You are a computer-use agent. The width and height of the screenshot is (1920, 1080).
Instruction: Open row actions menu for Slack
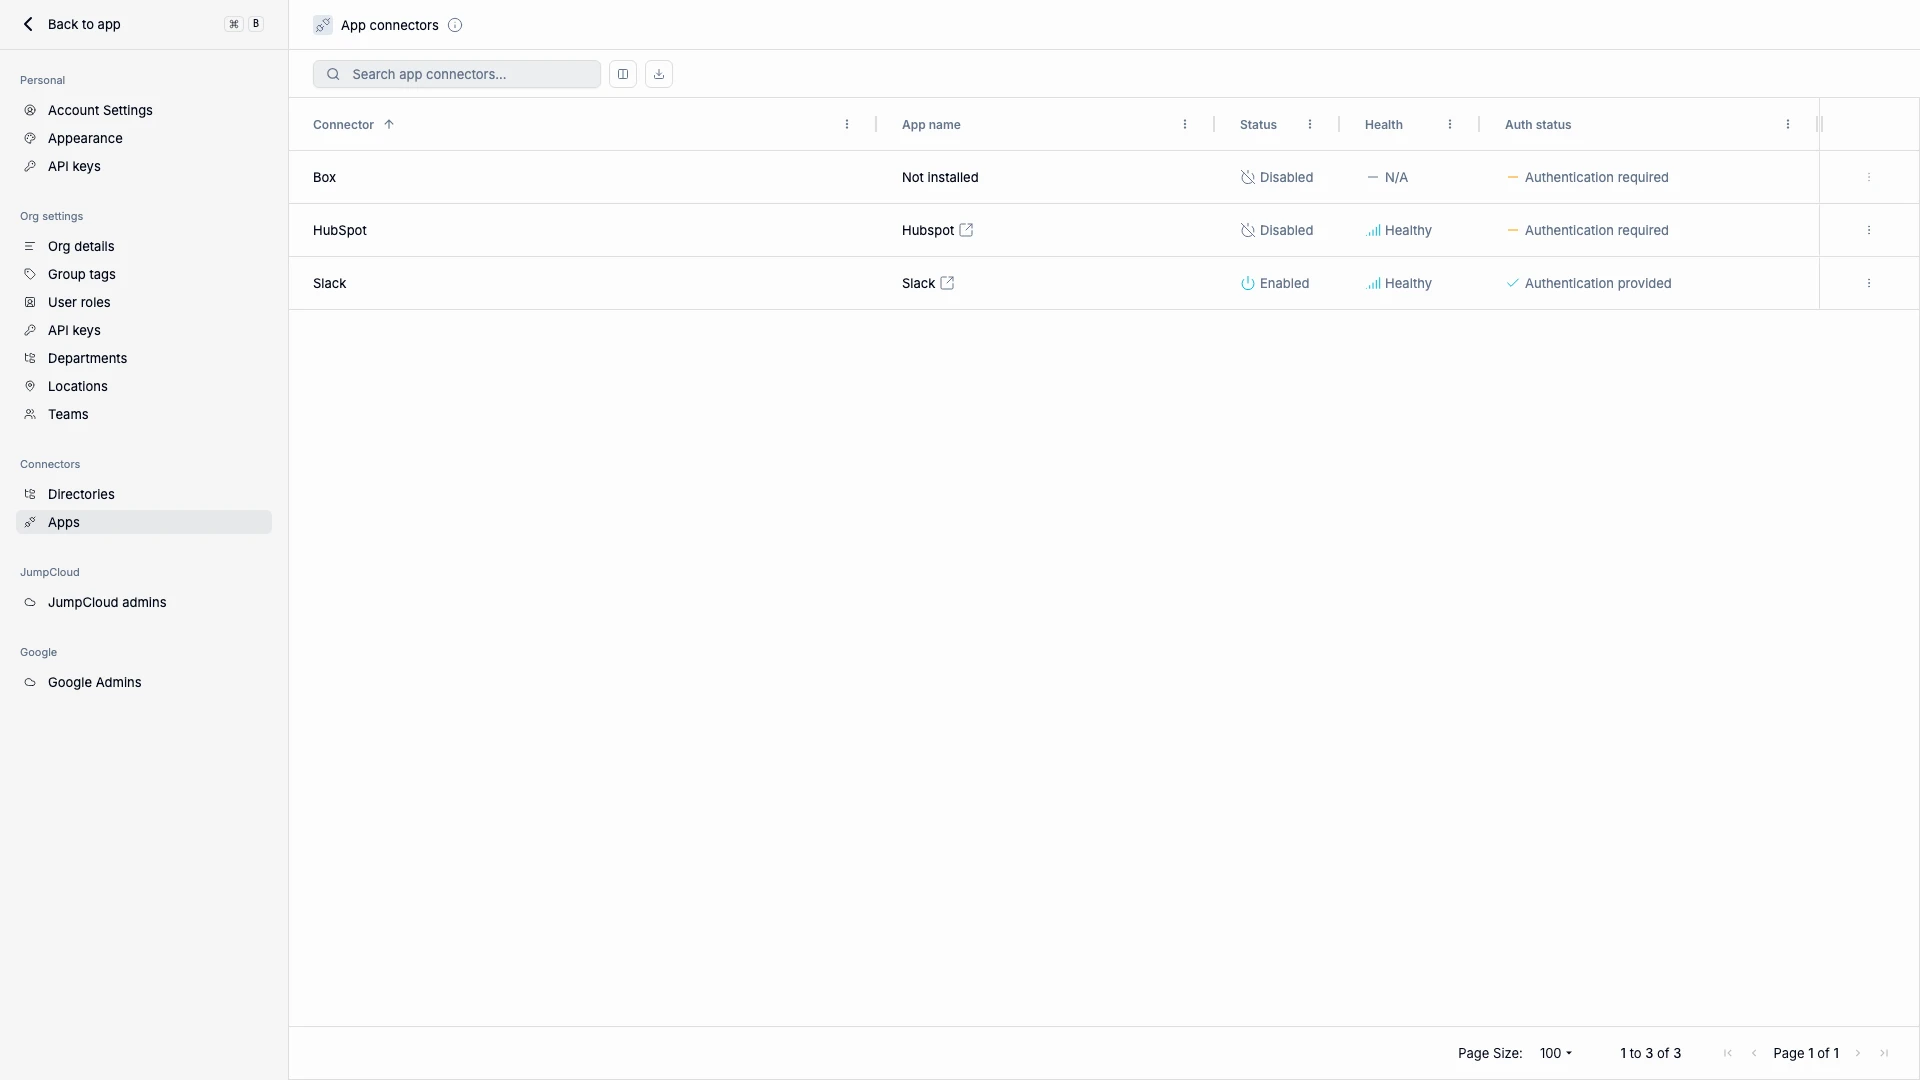1868,283
